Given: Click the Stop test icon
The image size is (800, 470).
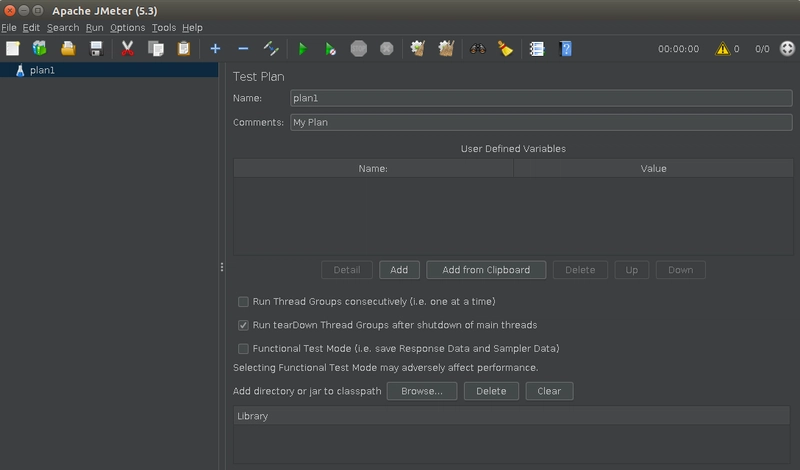Looking at the screenshot, I should [x=359, y=48].
